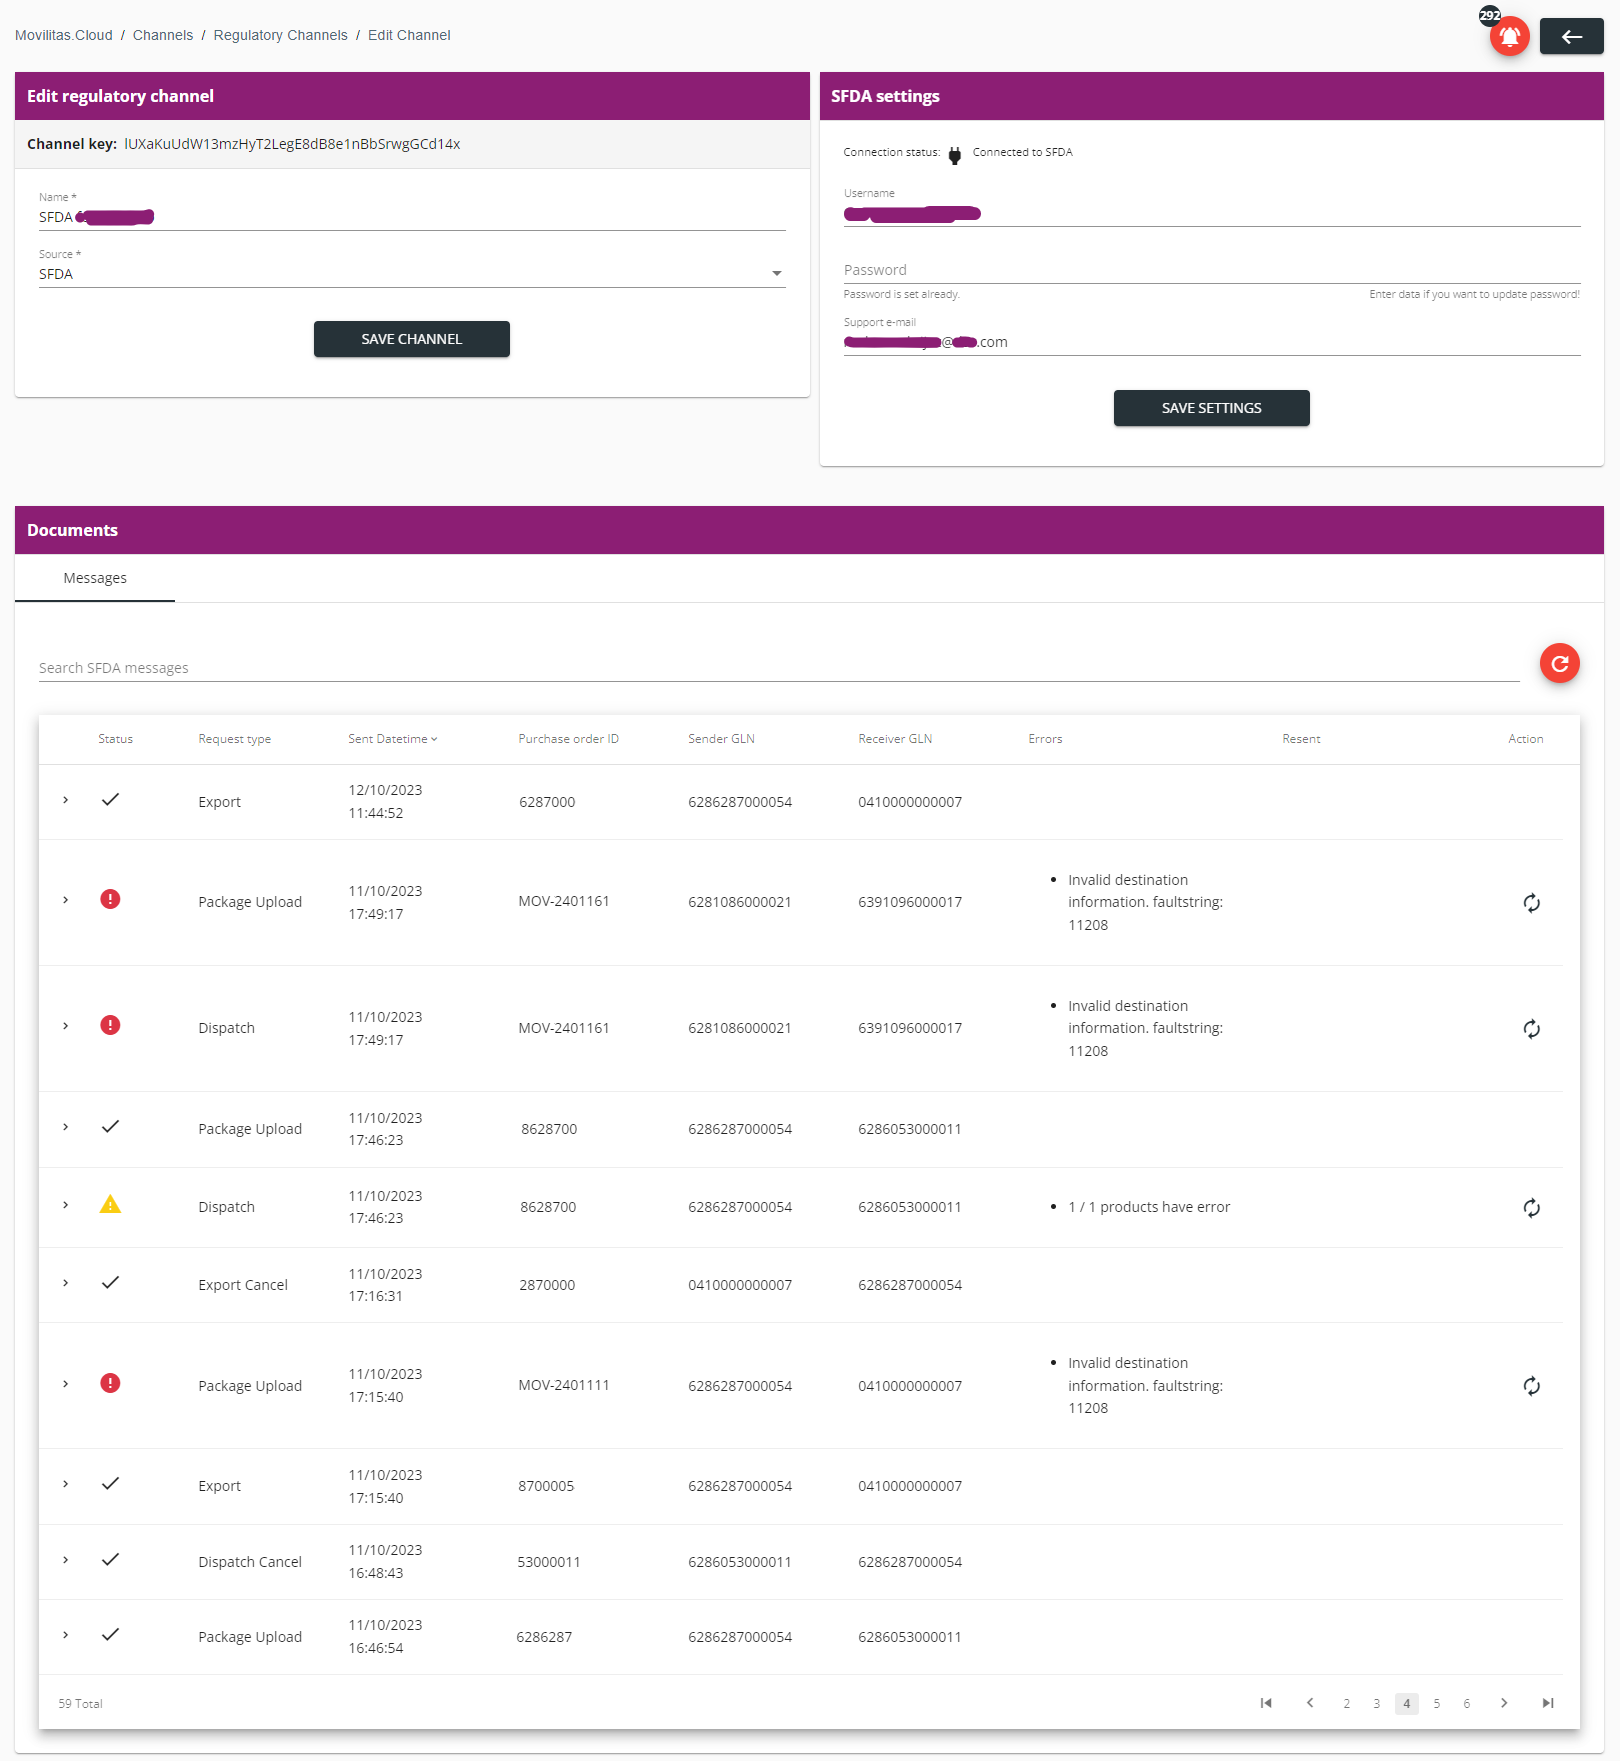Click the SFDA connection status plug icon
The height and width of the screenshot is (1761, 1620).
point(954,155)
